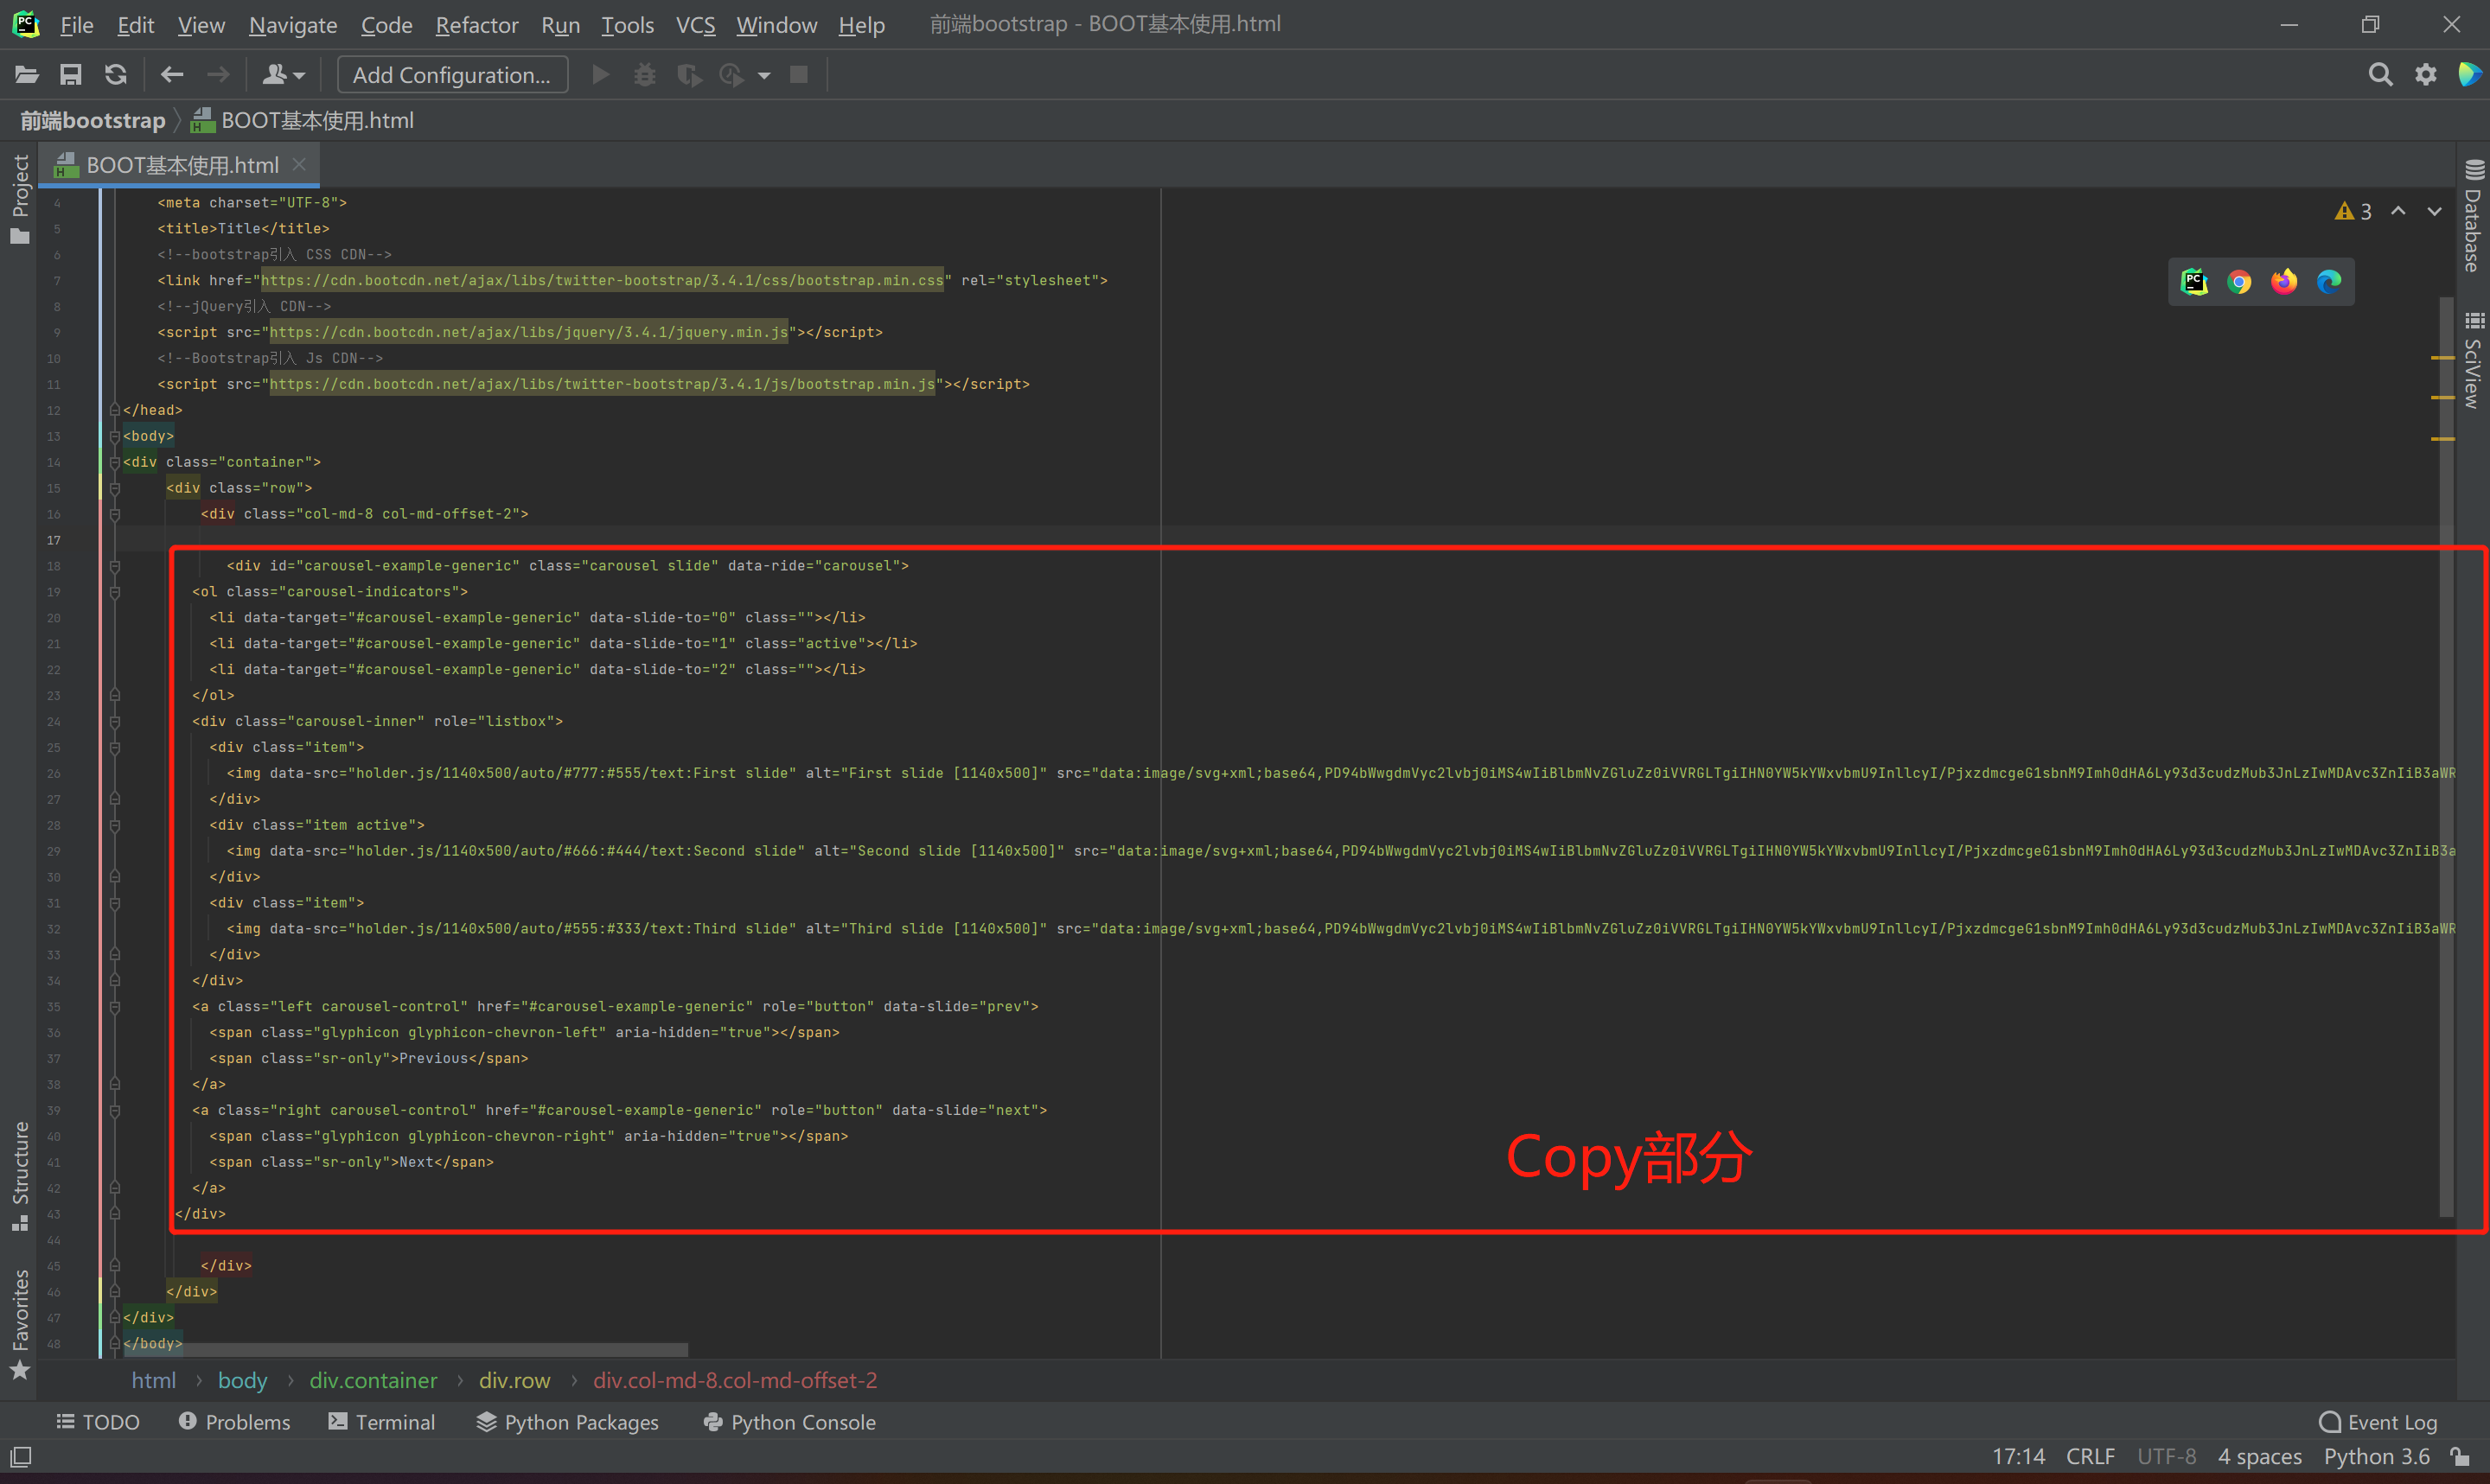Open the Refactor menu
Screen dimensions: 2490x1484
point(477,25)
